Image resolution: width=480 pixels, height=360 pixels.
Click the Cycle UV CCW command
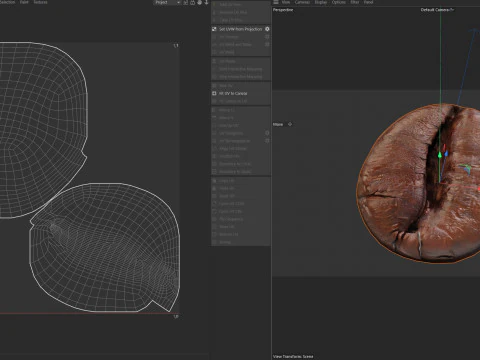231,203
